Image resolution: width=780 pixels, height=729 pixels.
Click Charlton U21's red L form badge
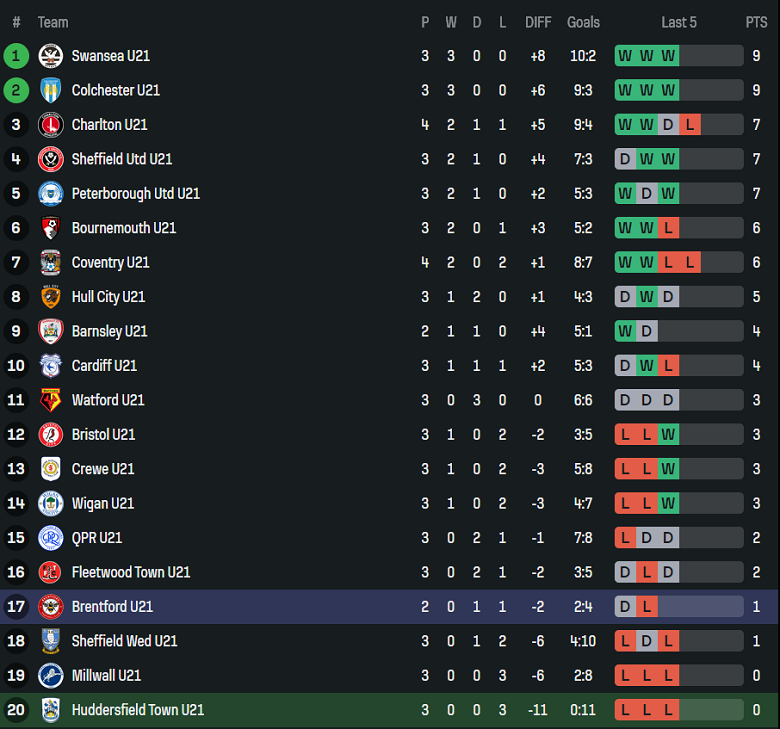tap(689, 125)
